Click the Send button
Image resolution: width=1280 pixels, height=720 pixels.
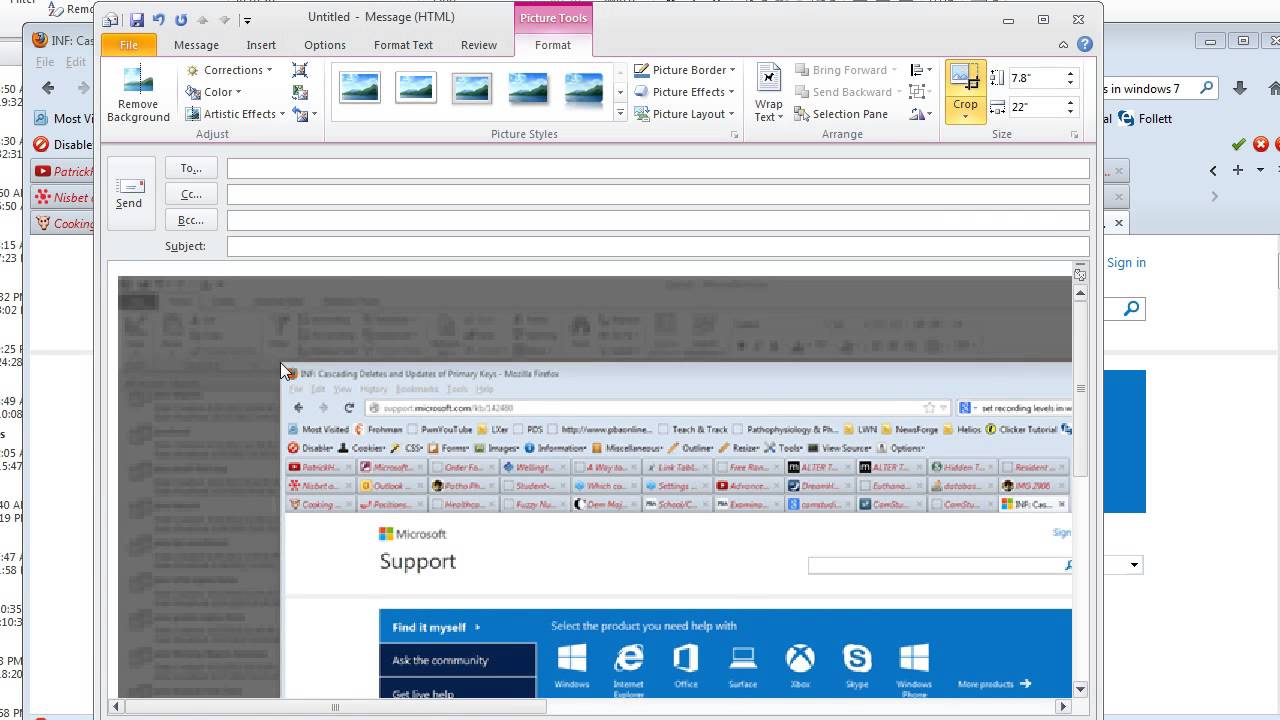(x=129, y=193)
